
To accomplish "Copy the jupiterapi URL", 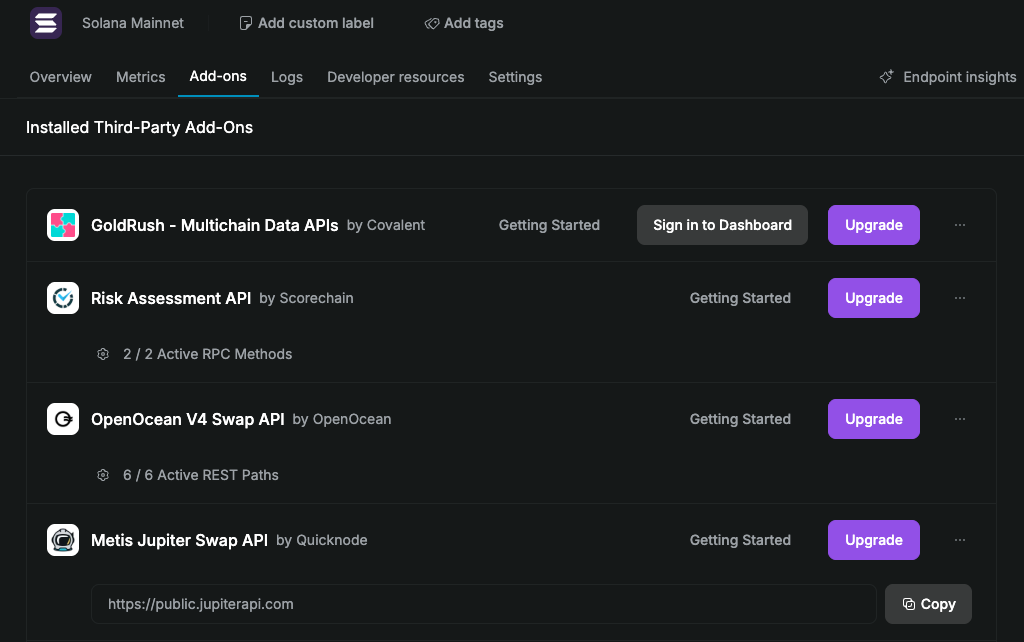I will tap(928, 604).
